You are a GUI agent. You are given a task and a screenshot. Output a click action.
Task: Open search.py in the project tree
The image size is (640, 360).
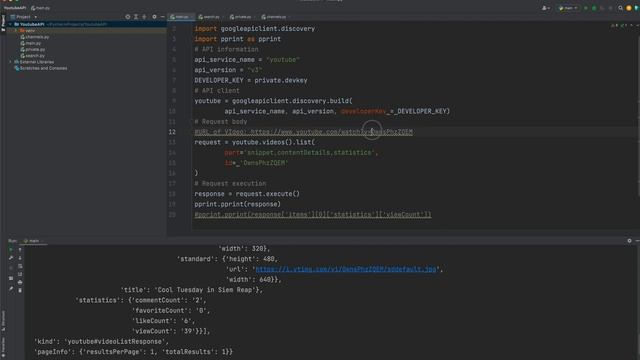[x=33, y=56]
